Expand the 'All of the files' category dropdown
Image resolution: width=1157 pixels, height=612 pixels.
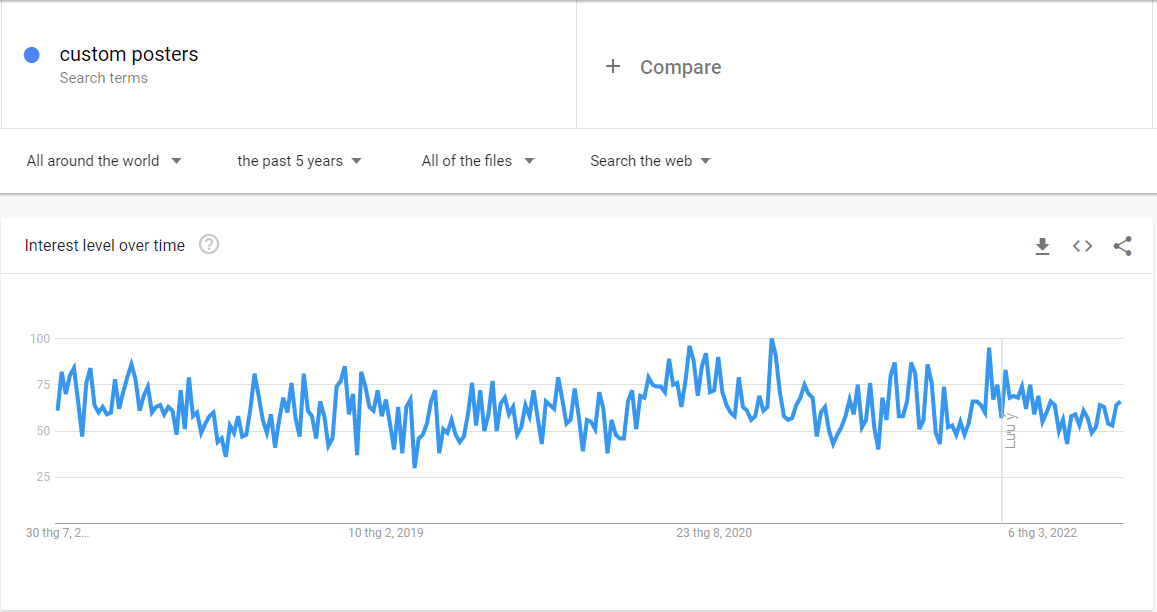pyautogui.click(x=477, y=161)
